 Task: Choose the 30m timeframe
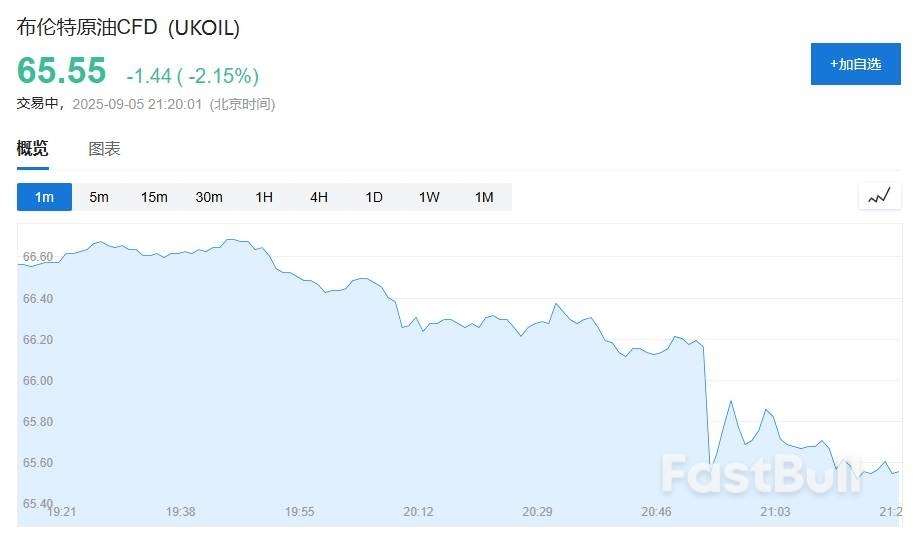(209, 197)
